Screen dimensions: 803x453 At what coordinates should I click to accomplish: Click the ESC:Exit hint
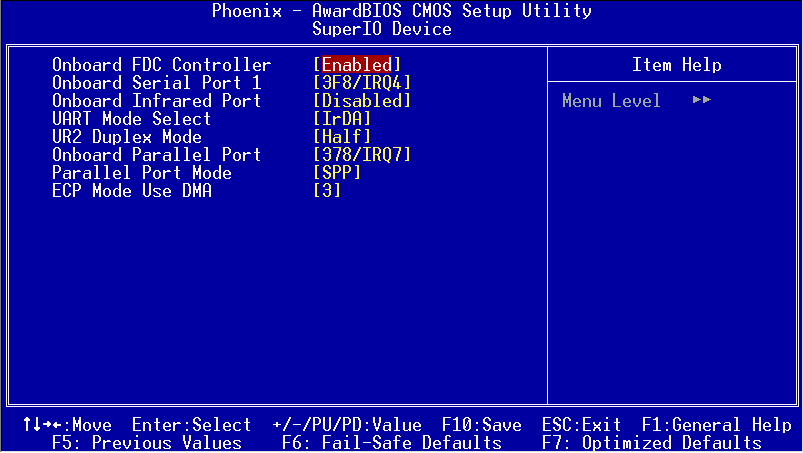point(581,425)
